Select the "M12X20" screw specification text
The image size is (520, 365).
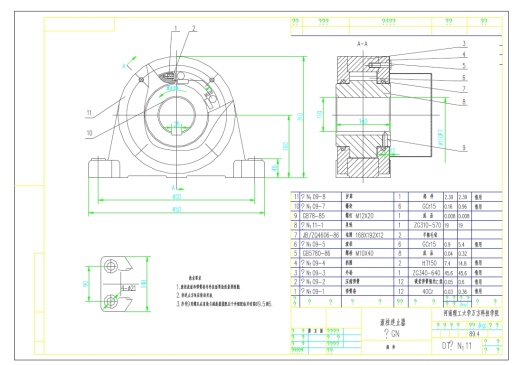point(365,216)
